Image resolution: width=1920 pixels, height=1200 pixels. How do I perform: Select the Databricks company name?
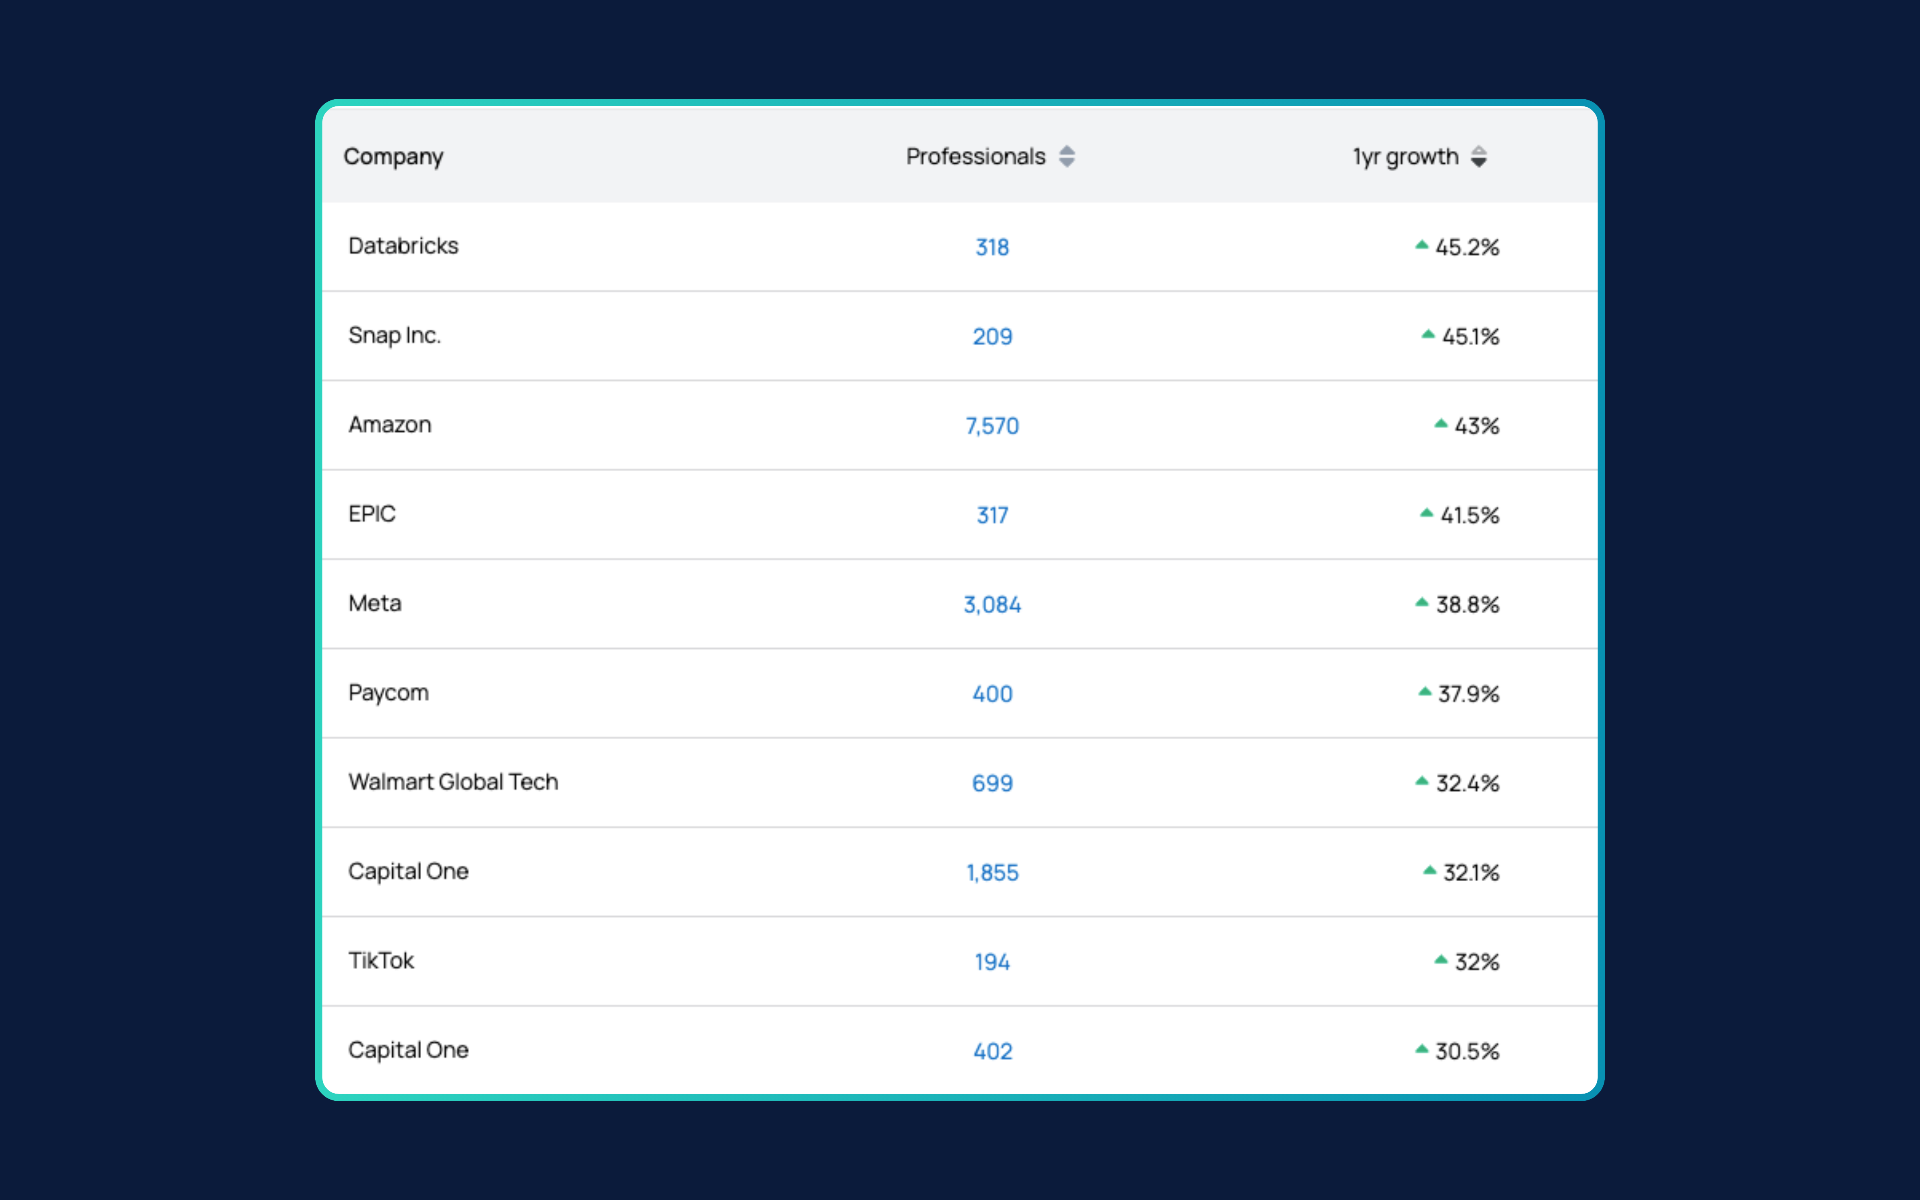pyautogui.click(x=403, y=246)
